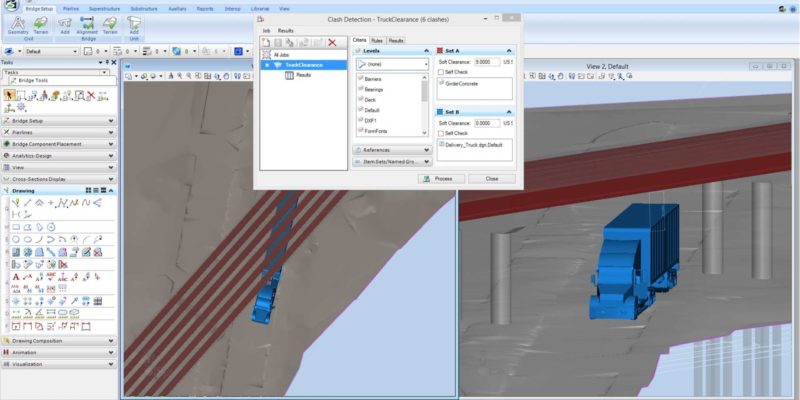Collapse the Set B section
The height and width of the screenshot is (400, 800).
(x=509, y=112)
